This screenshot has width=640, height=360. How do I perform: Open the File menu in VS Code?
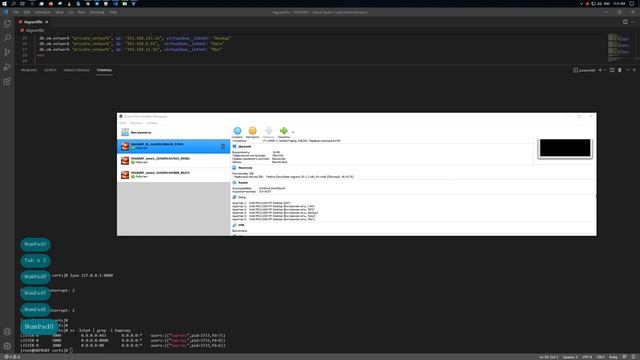pos(16,12)
